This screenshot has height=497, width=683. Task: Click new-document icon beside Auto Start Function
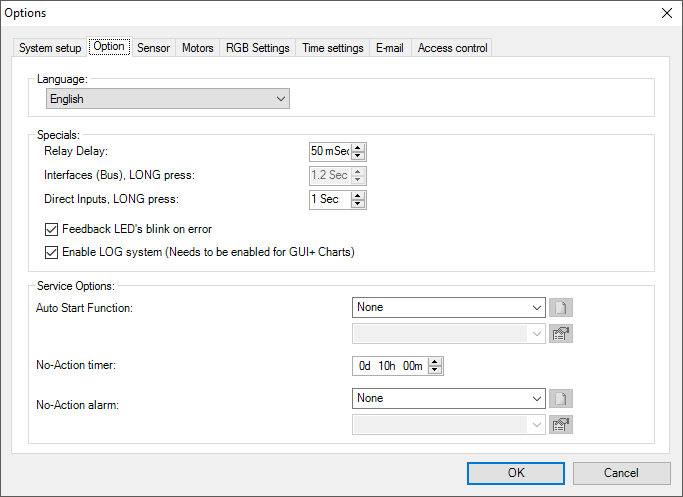(563, 308)
